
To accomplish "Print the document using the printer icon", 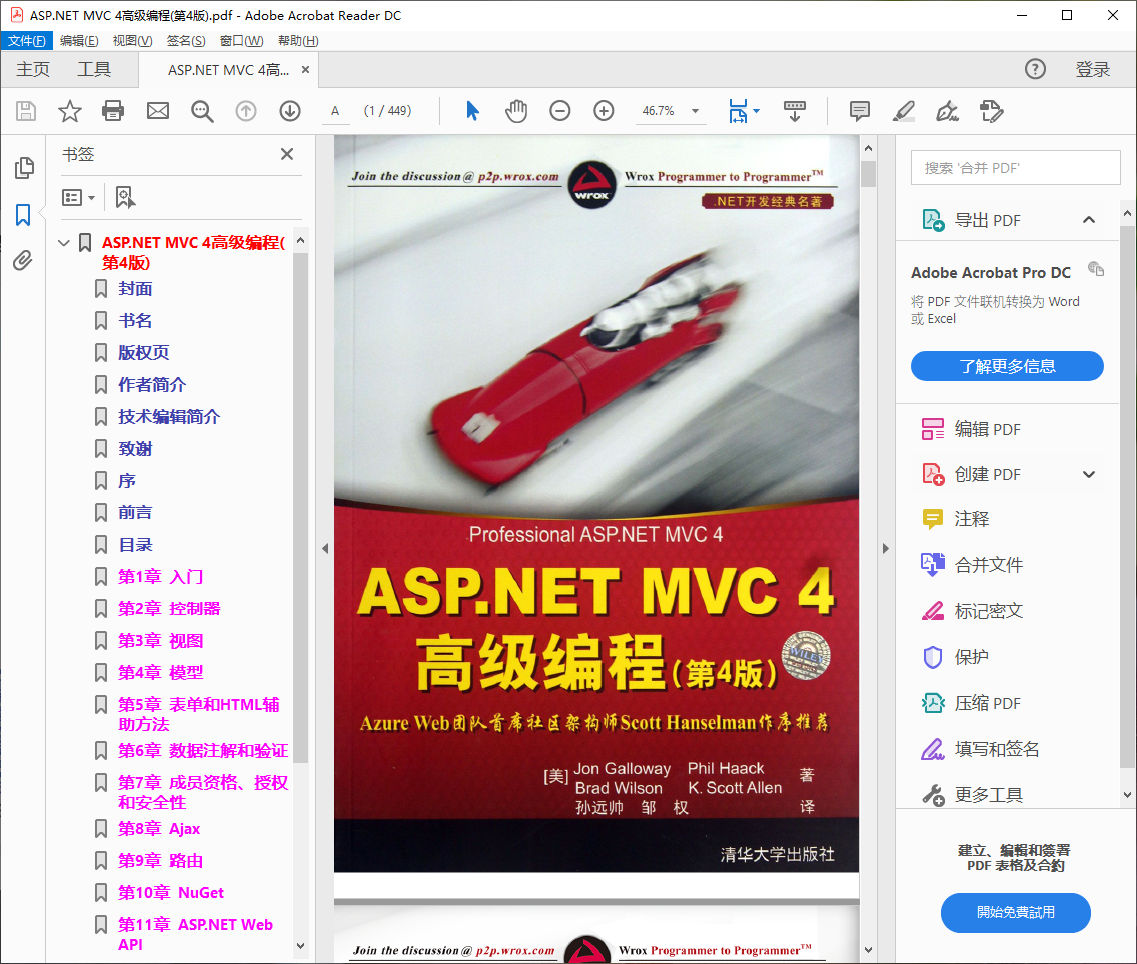I will point(113,111).
